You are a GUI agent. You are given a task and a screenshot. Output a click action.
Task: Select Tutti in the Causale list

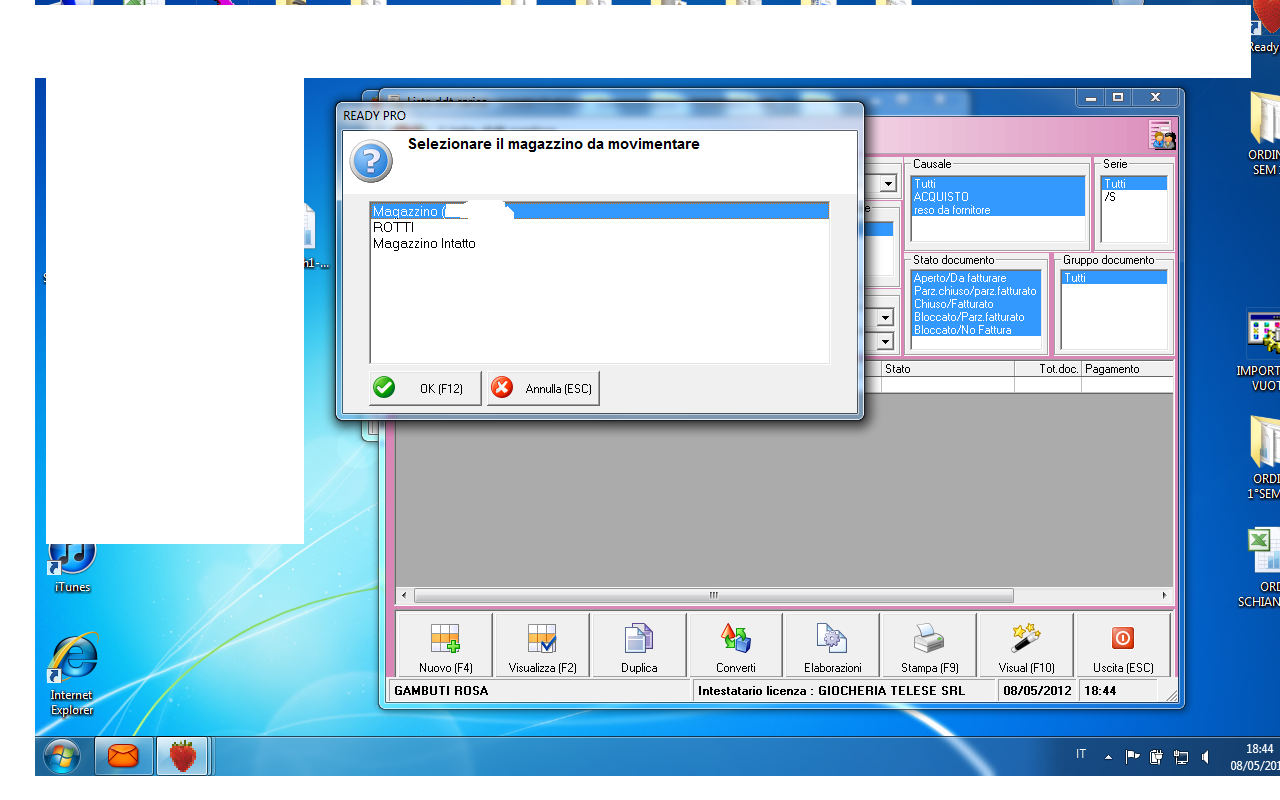997,184
